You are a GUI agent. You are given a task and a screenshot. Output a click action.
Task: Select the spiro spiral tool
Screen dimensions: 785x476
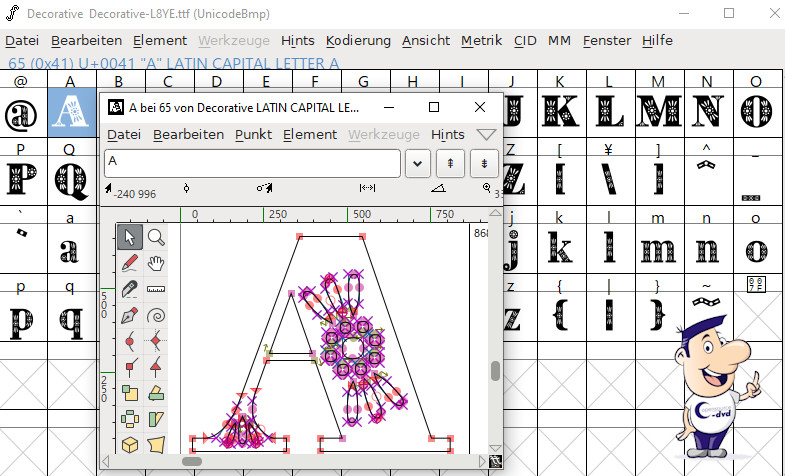click(157, 315)
